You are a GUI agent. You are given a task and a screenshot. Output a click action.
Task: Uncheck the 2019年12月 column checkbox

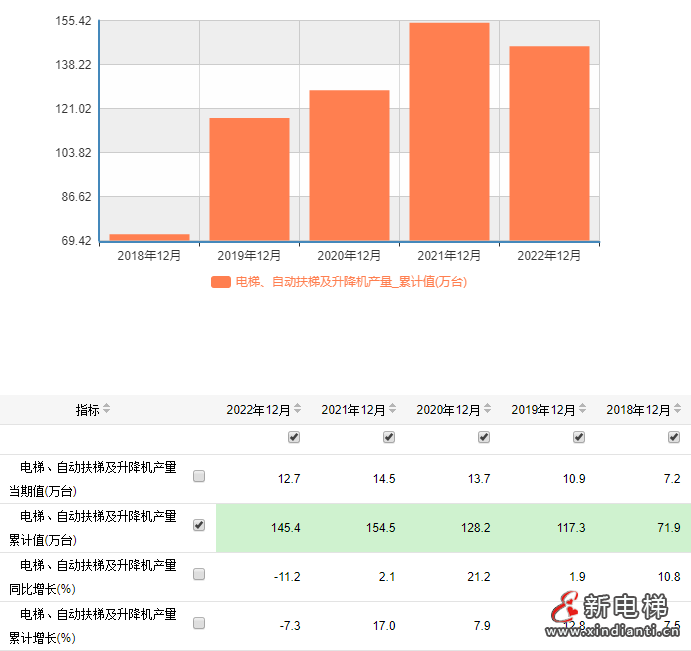(x=579, y=437)
